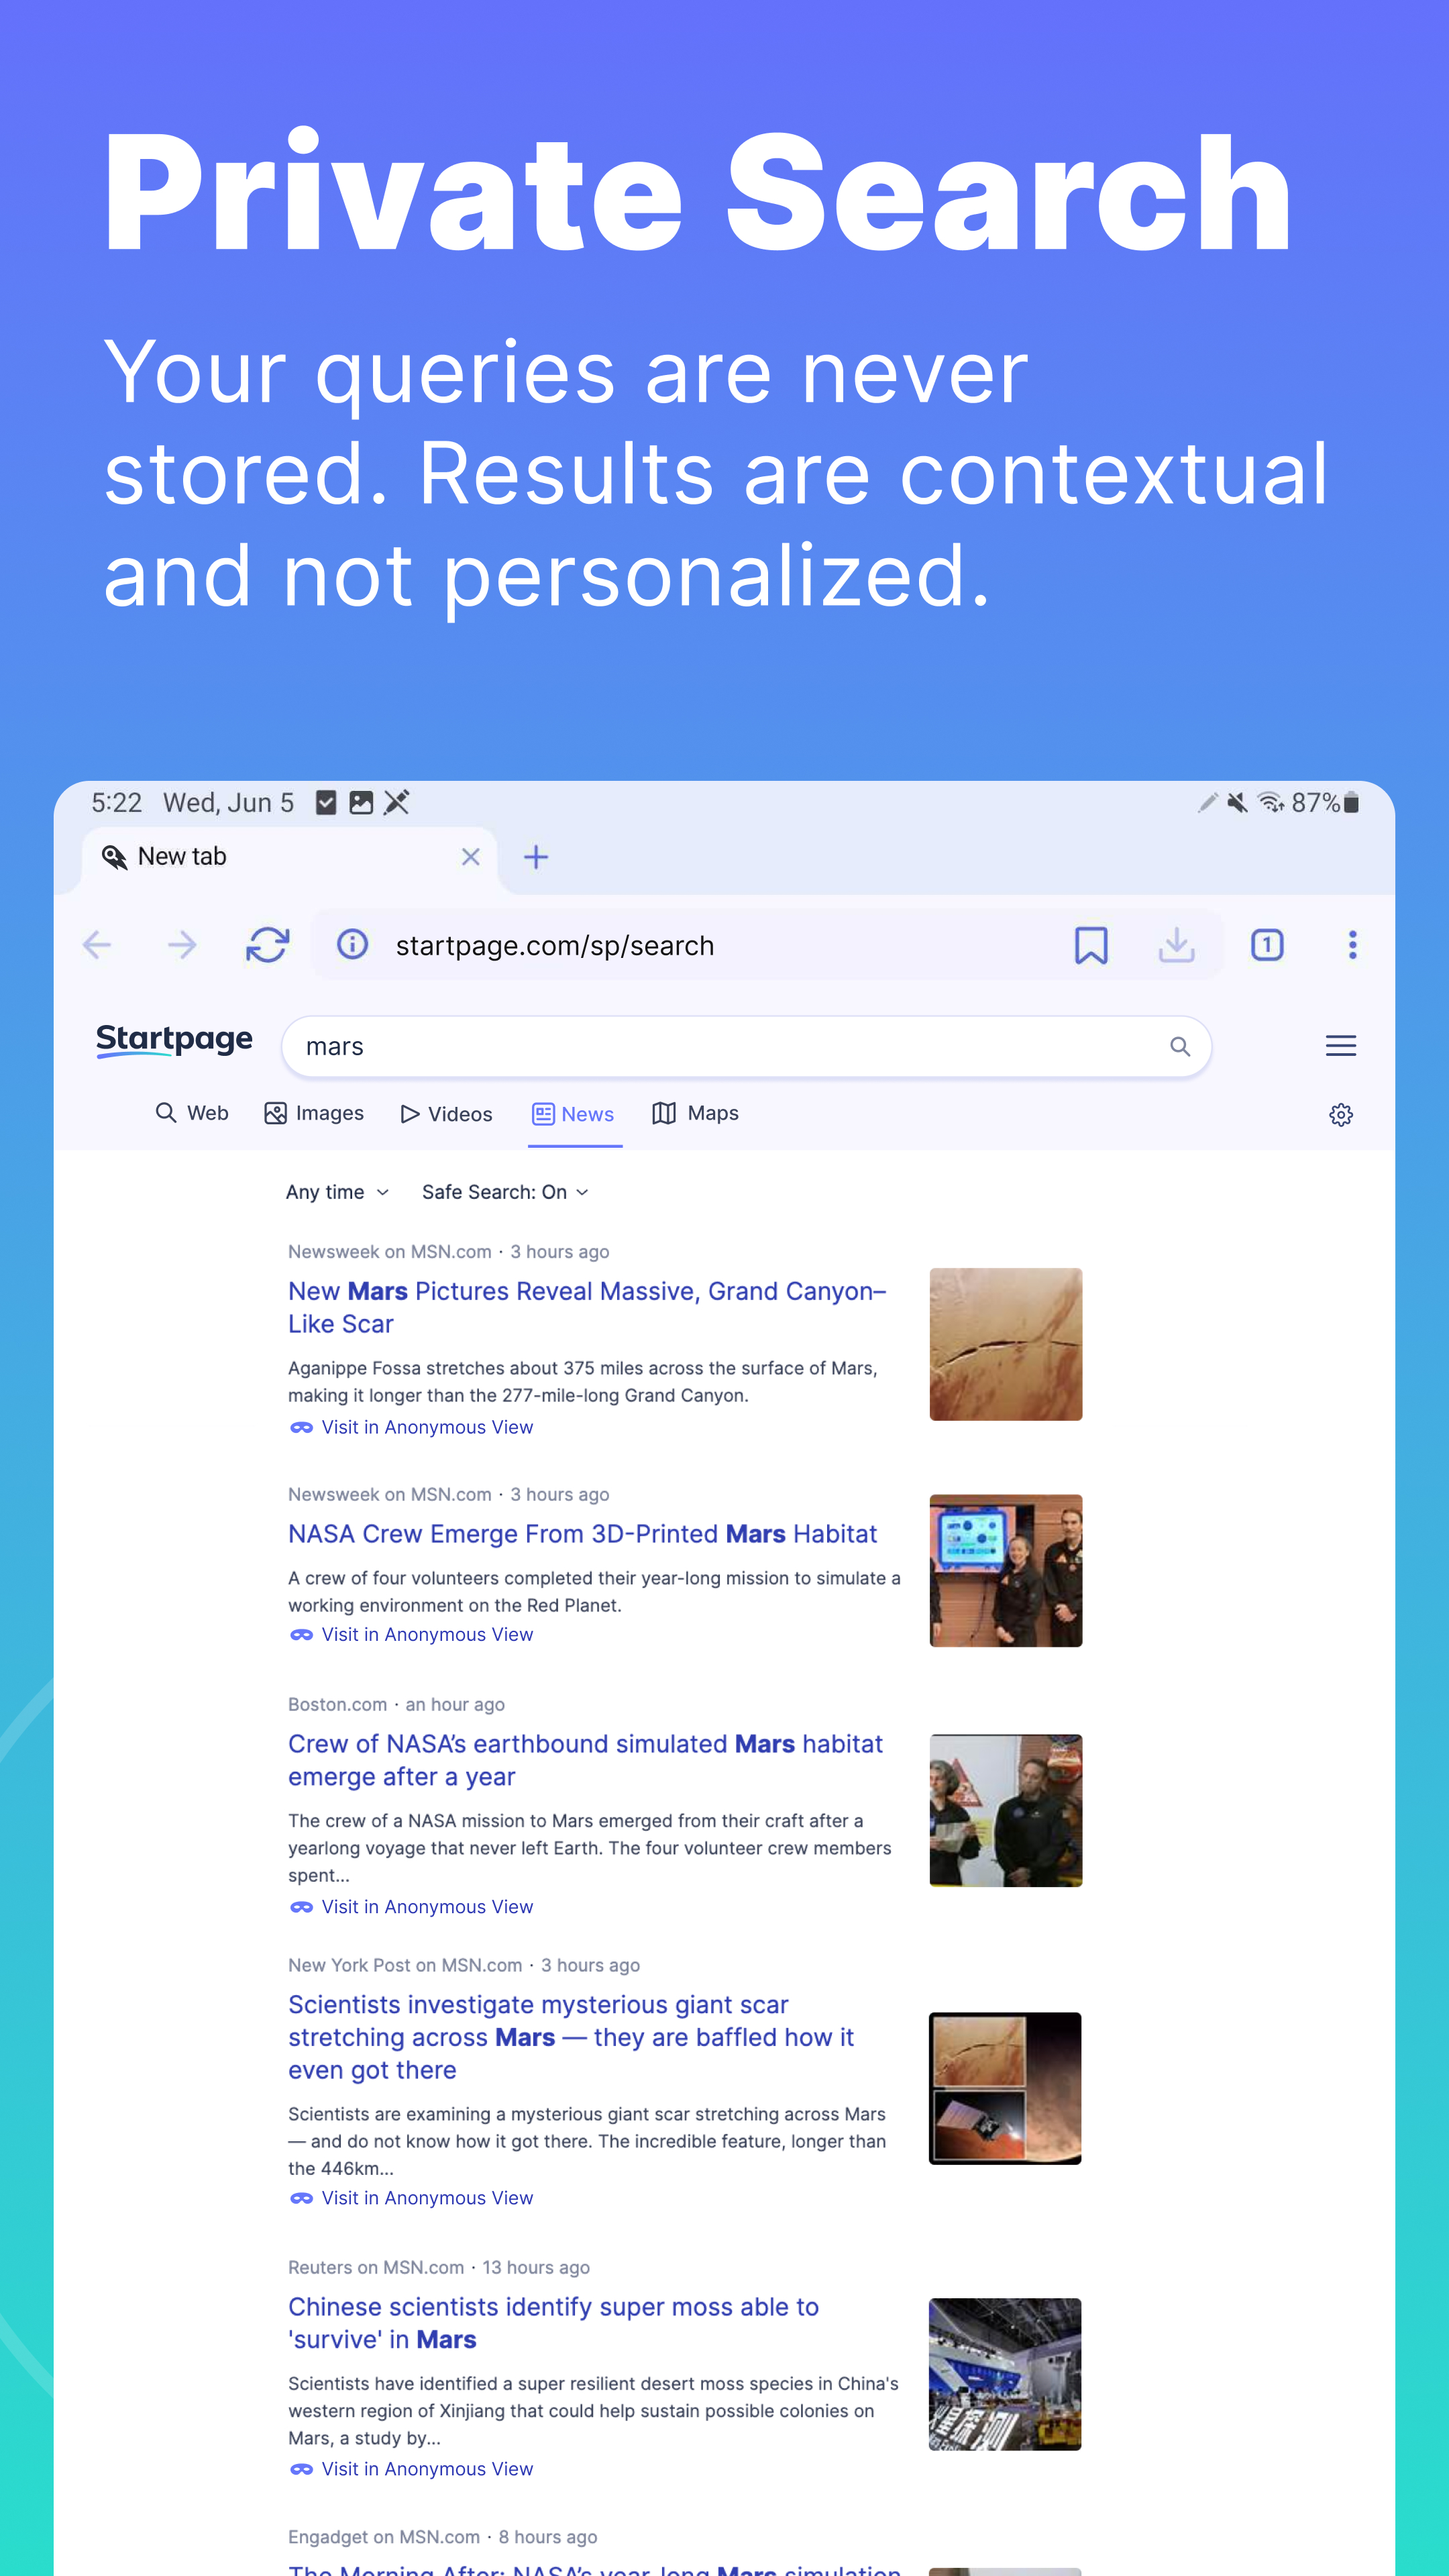
Task: Click the site info icon
Action: pos(352,944)
